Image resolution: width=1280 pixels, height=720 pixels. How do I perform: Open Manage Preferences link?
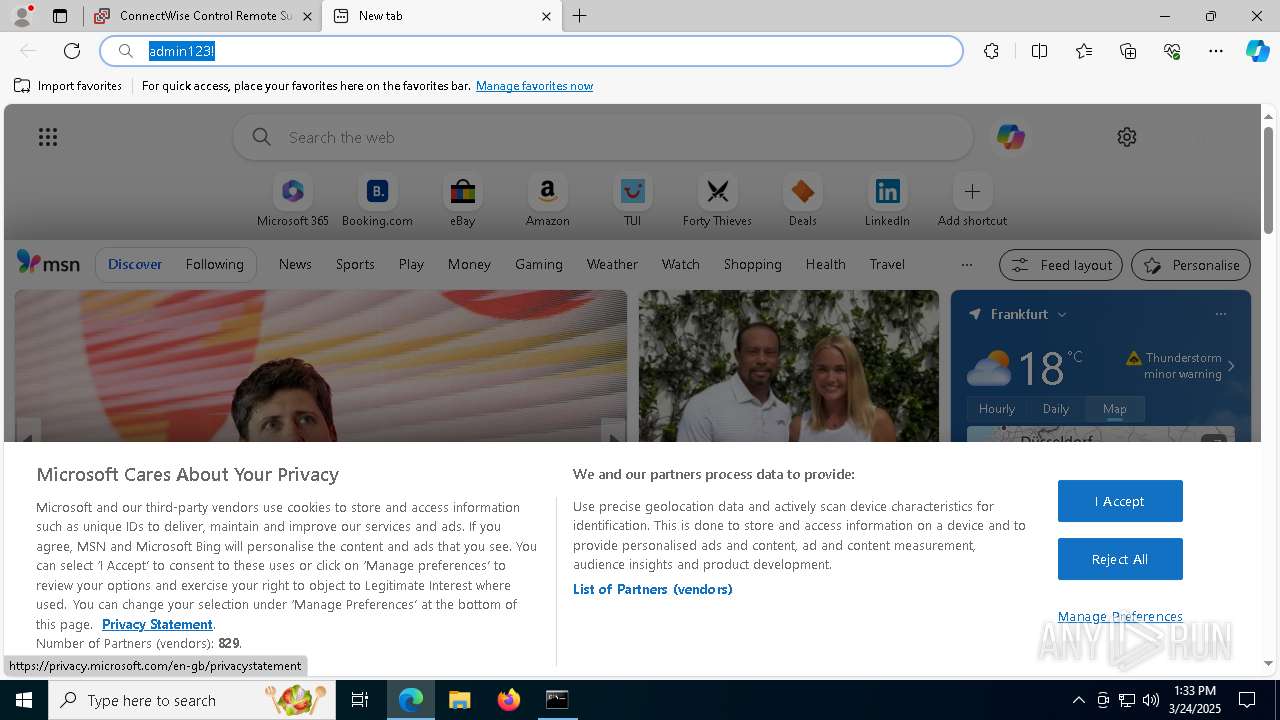pos(1120,616)
